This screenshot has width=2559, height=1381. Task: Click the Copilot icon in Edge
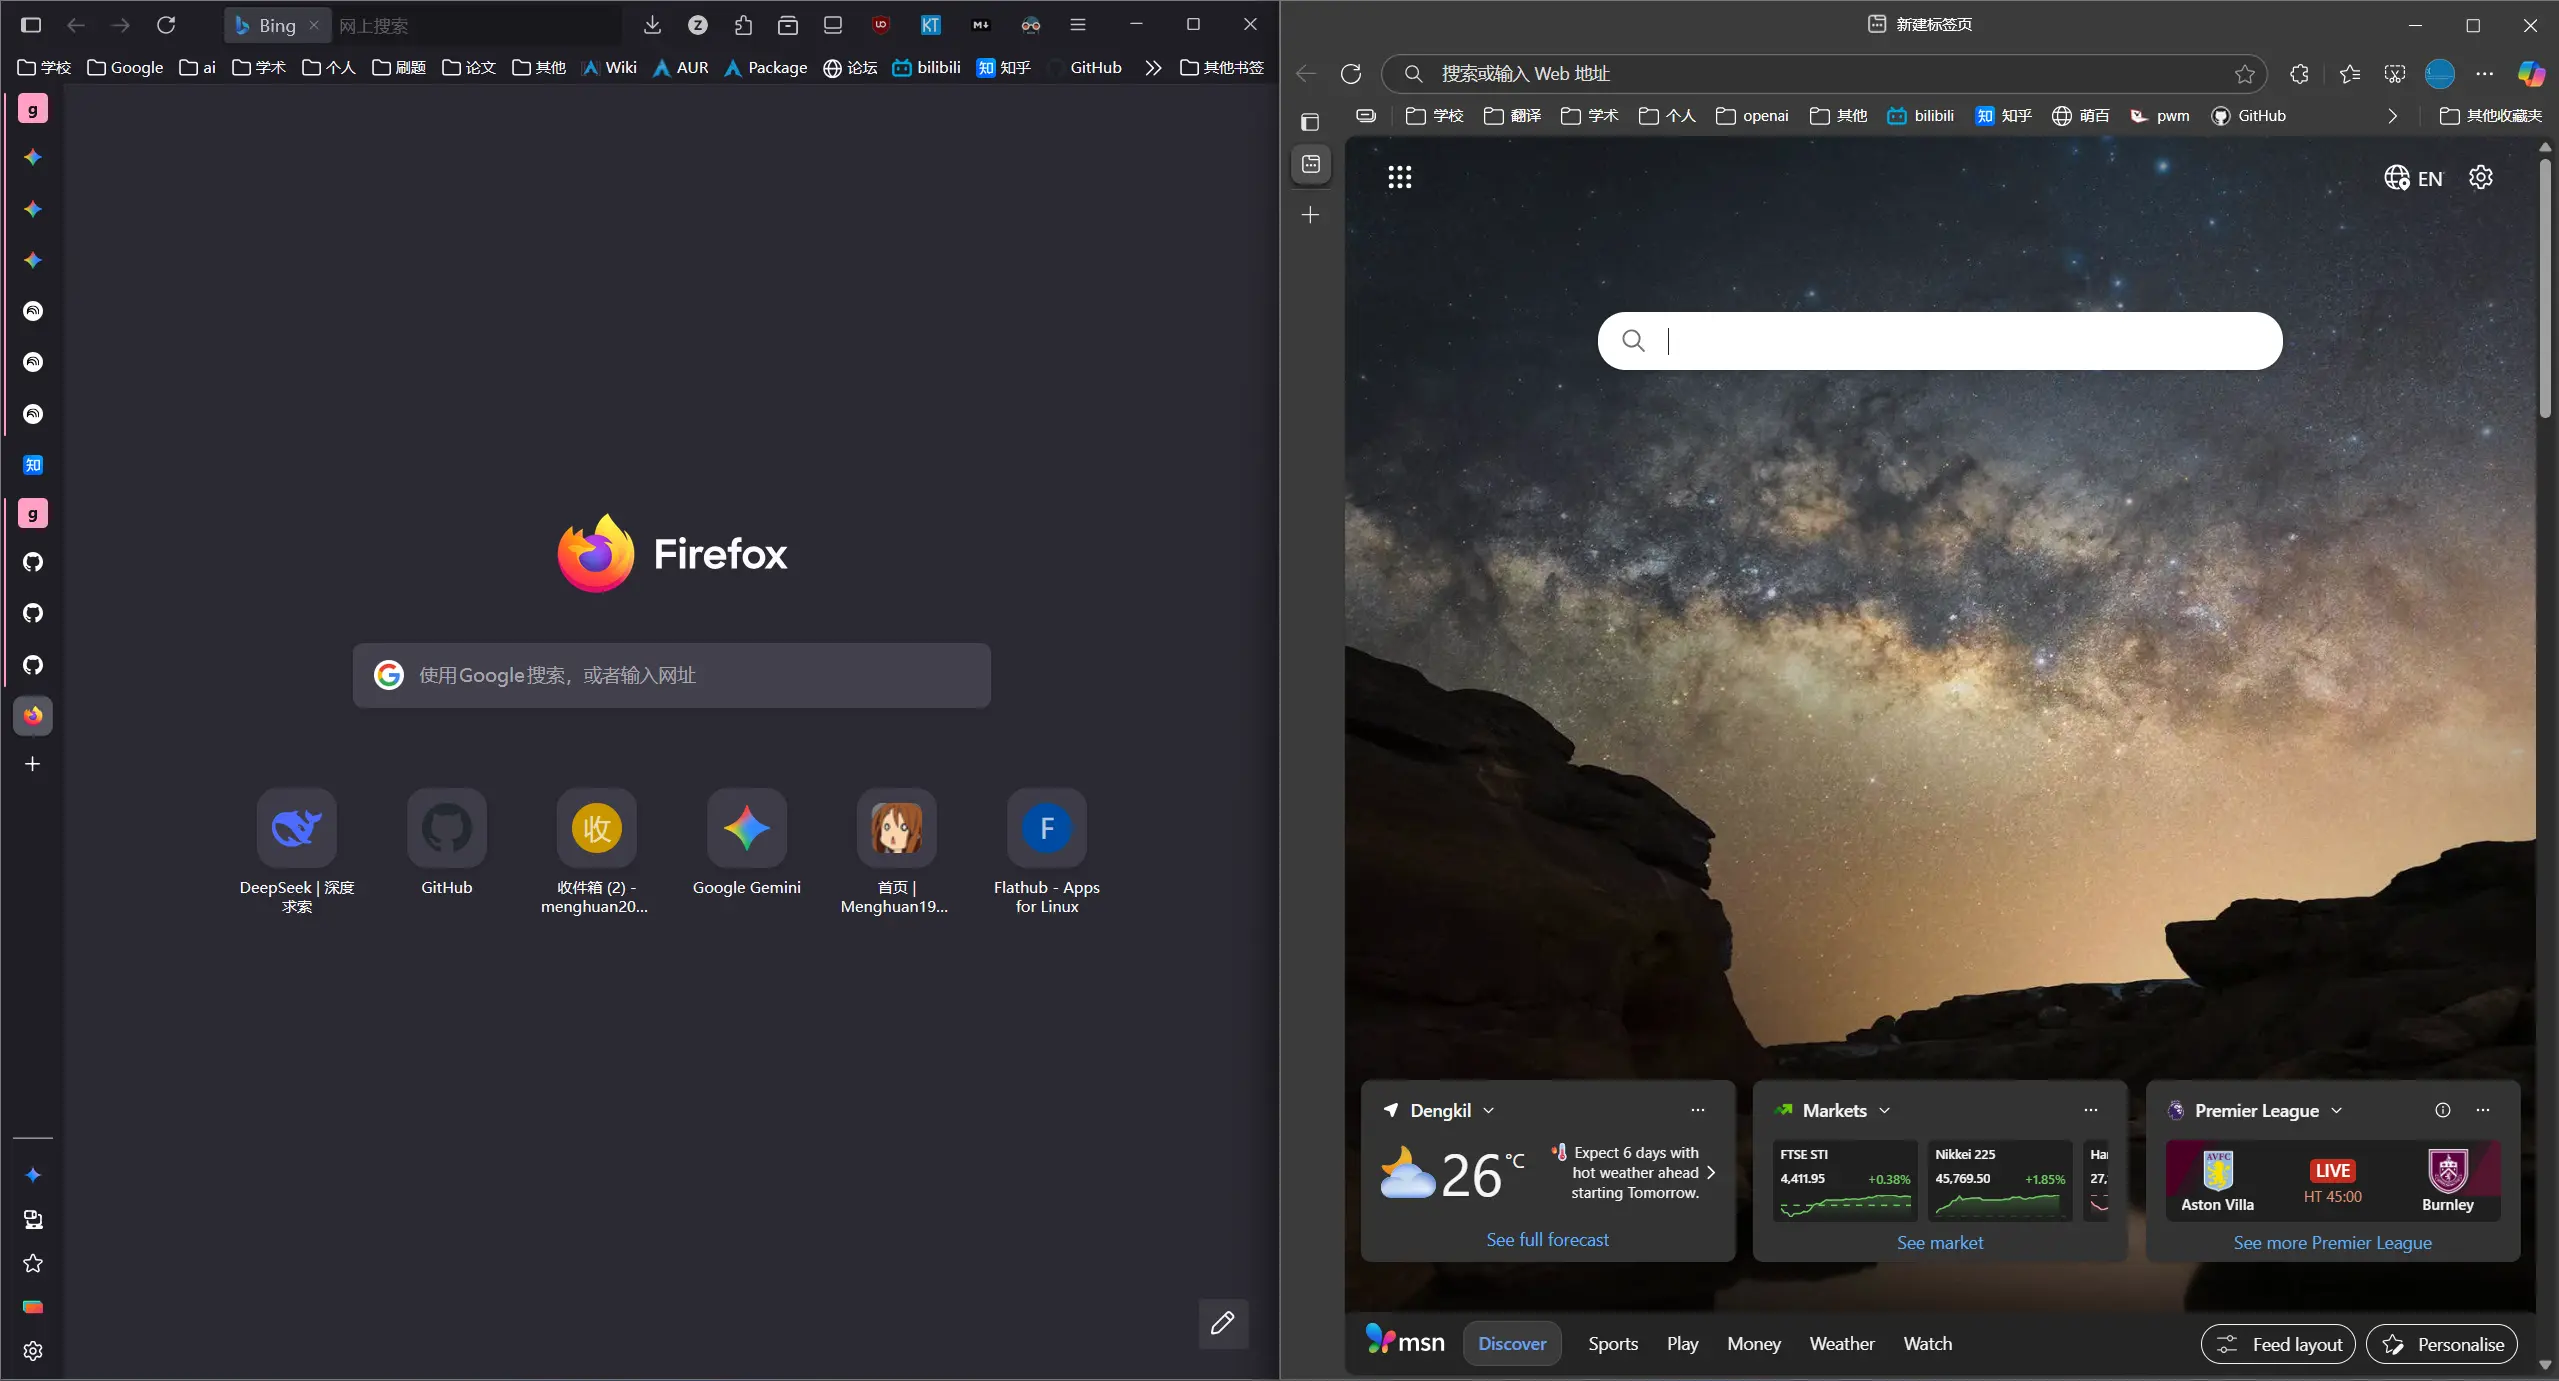[2531, 73]
